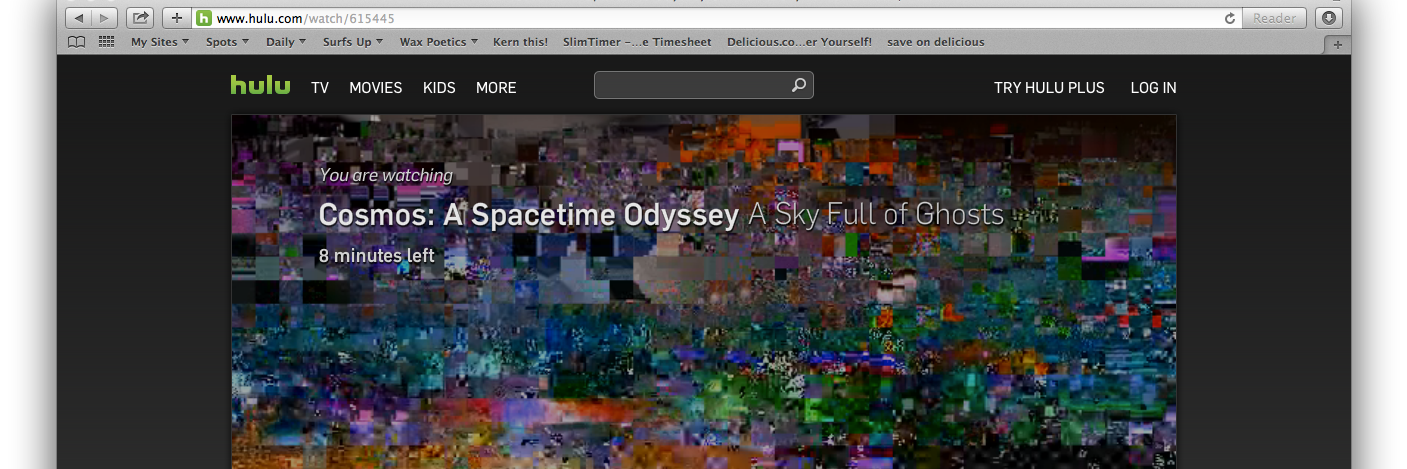The height and width of the screenshot is (469, 1407).
Task: Expand the My Sites bookmarks folder
Action: click(159, 42)
